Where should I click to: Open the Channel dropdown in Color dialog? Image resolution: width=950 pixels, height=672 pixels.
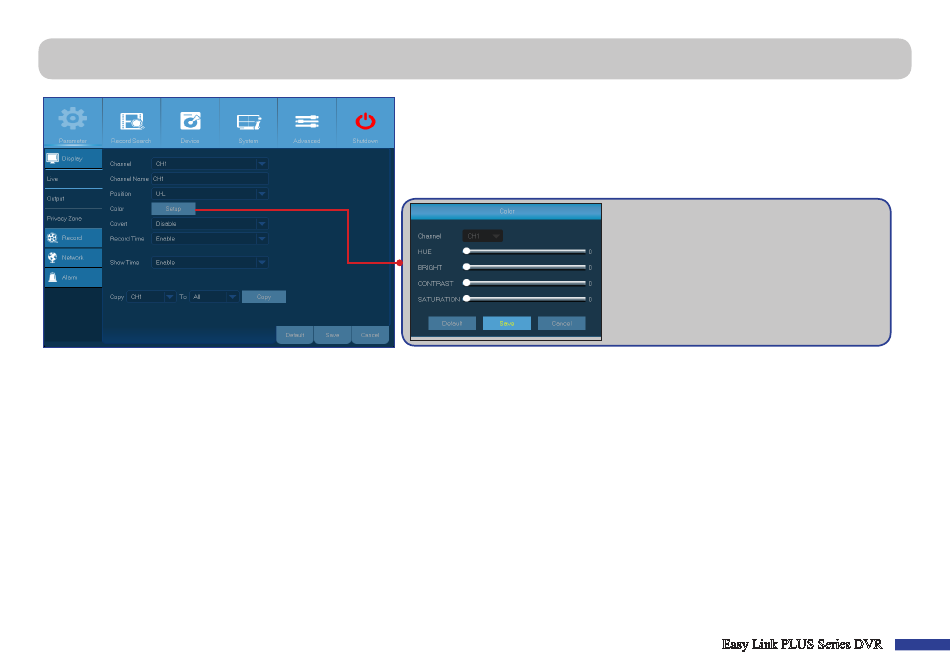pyautogui.click(x=482, y=236)
